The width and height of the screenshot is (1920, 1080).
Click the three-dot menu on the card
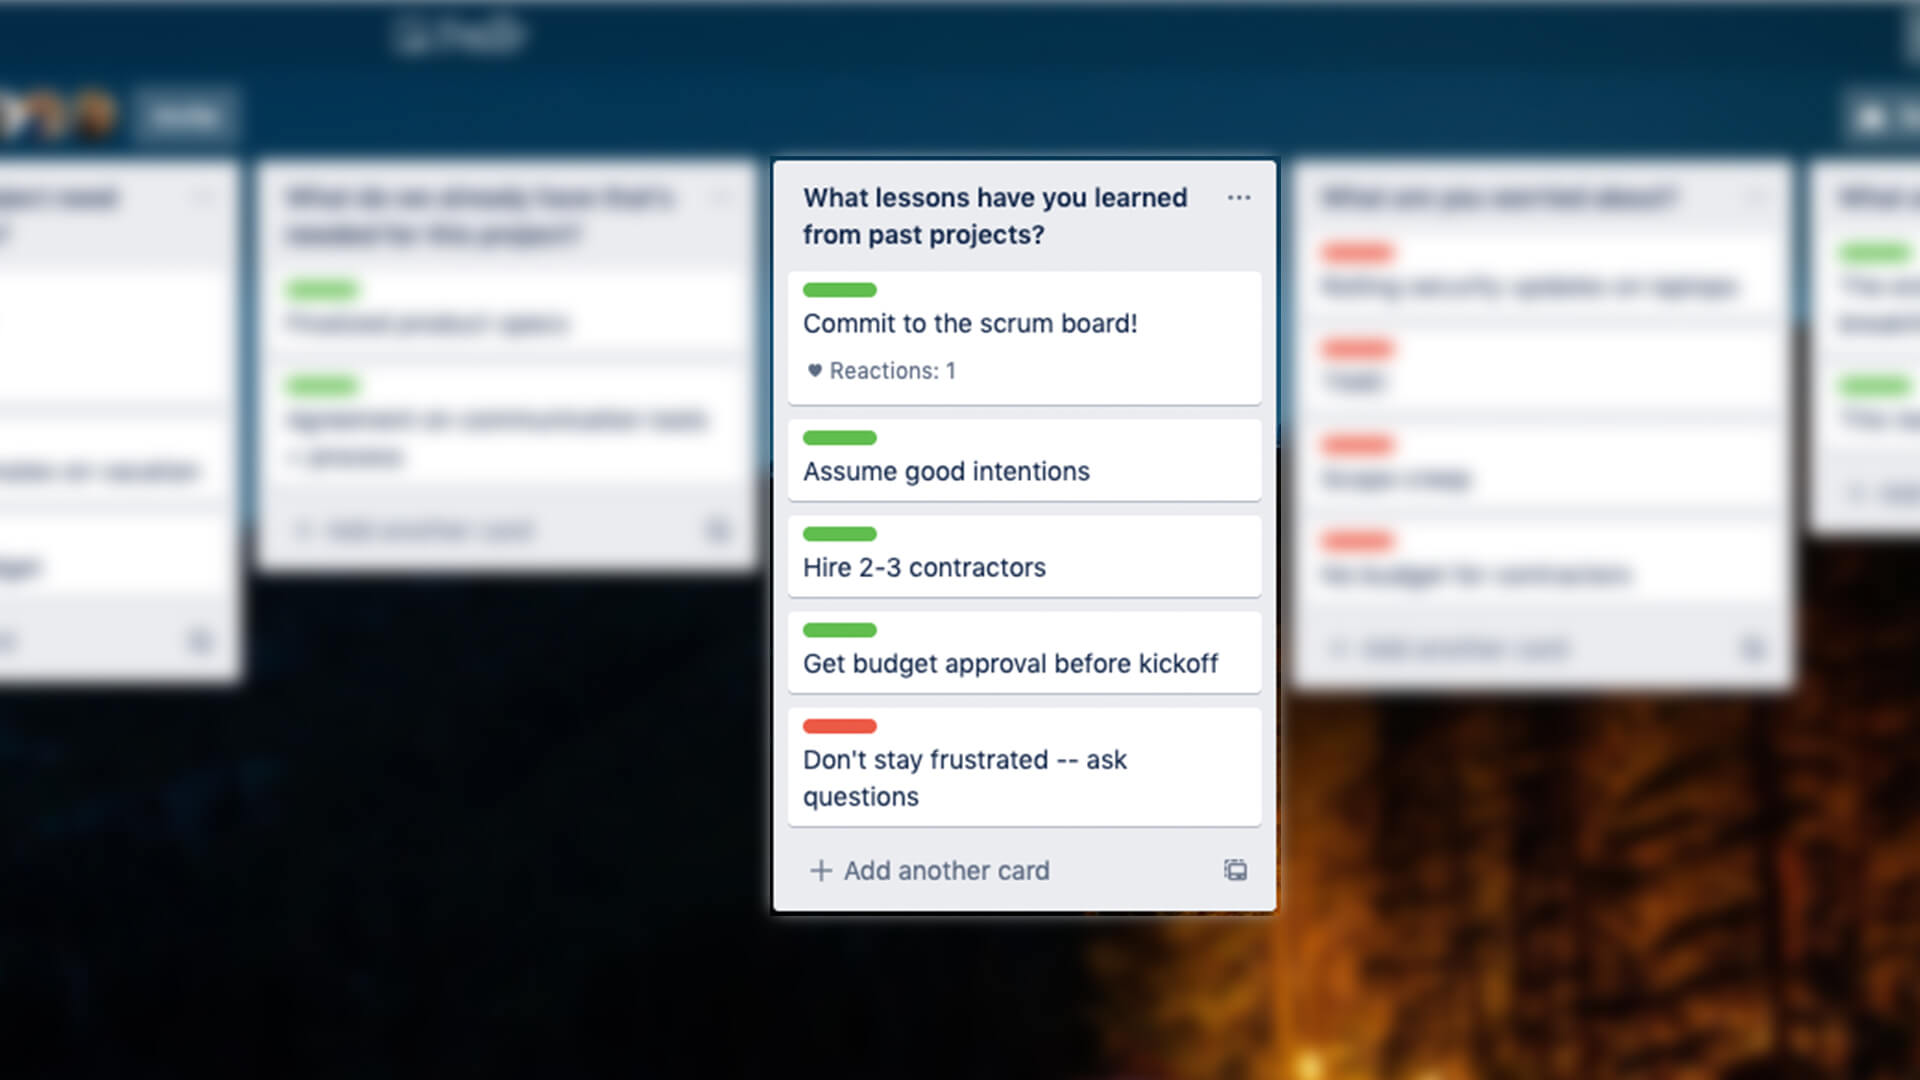pyautogui.click(x=1236, y=198)
